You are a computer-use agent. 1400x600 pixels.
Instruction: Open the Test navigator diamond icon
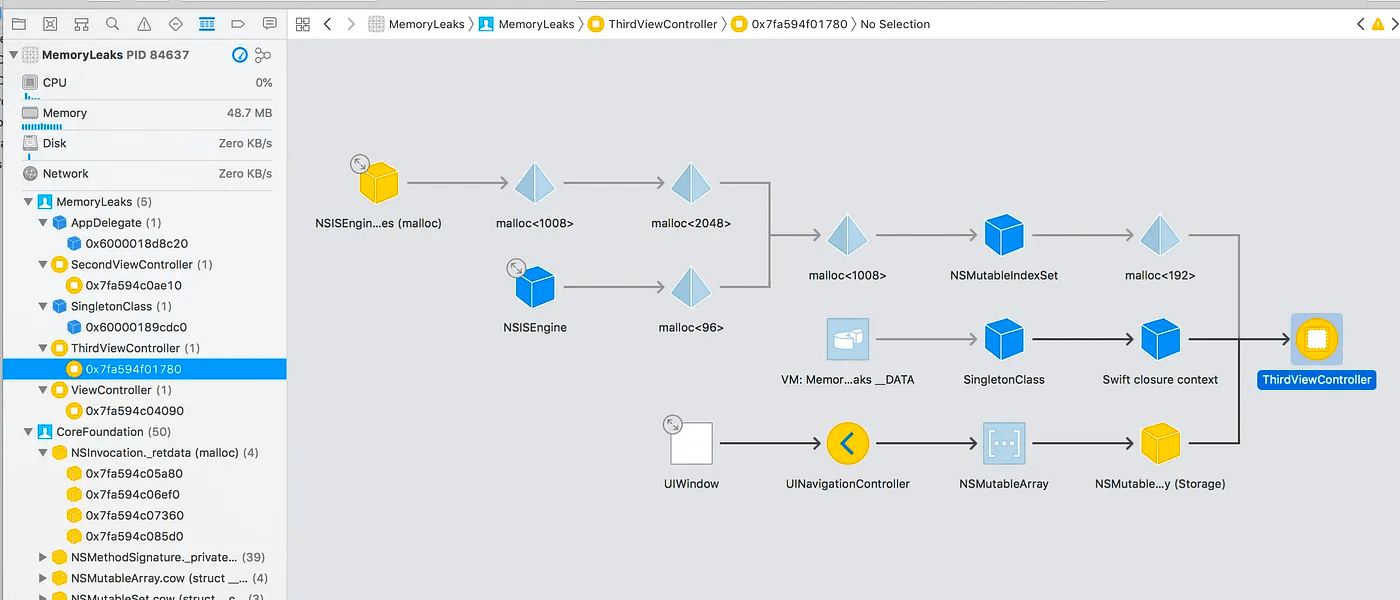coord(175,23)
